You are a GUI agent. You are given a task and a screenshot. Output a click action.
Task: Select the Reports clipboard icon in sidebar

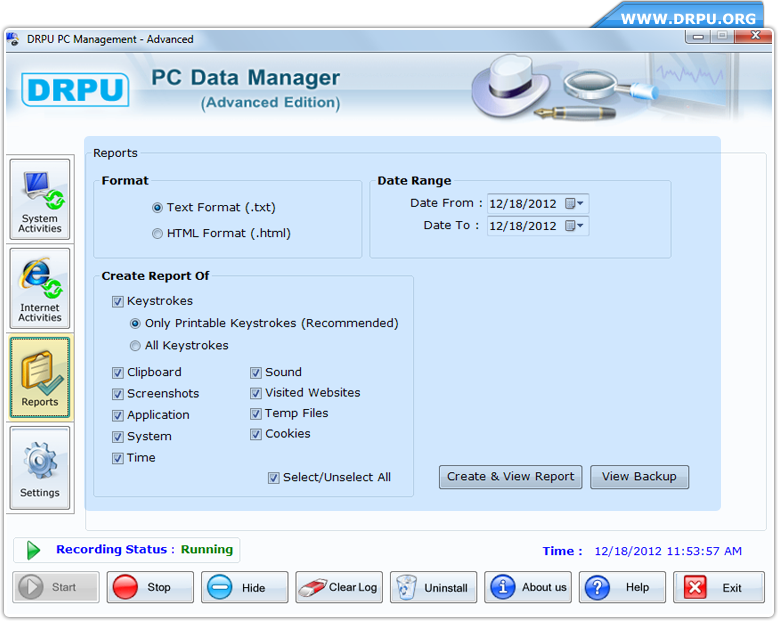[40, 378]
